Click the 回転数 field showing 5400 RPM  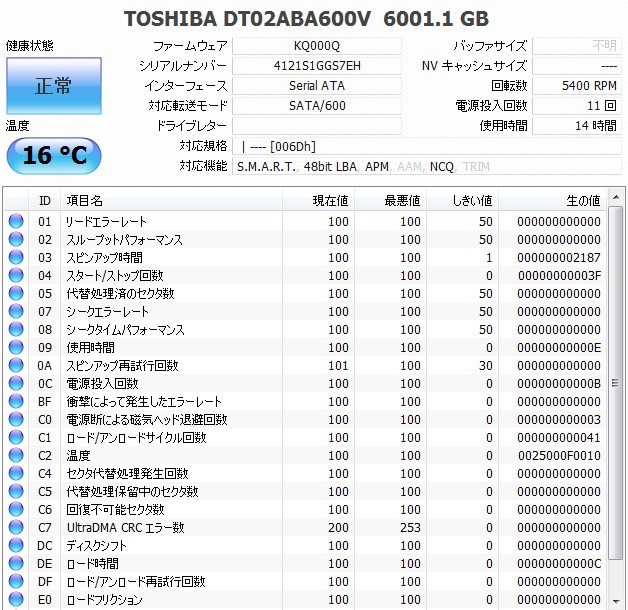[577, 86]
